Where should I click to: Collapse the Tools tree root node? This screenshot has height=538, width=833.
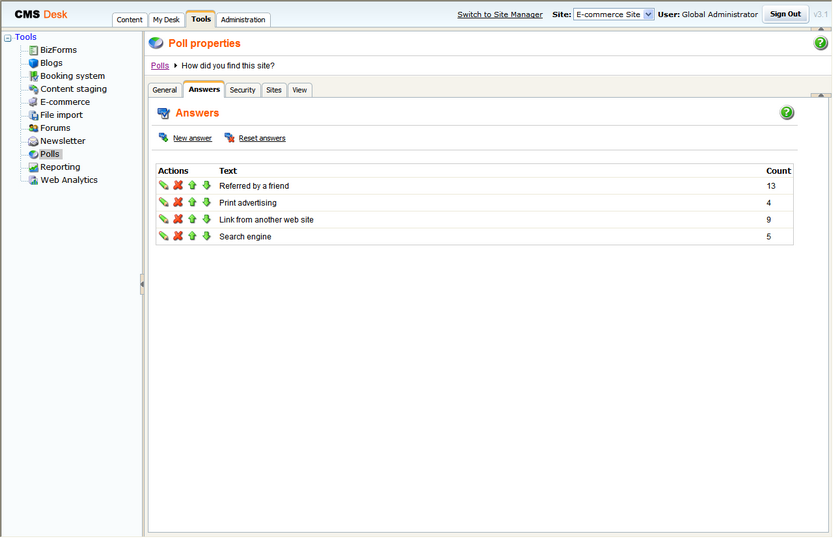[x=8, y=38]
